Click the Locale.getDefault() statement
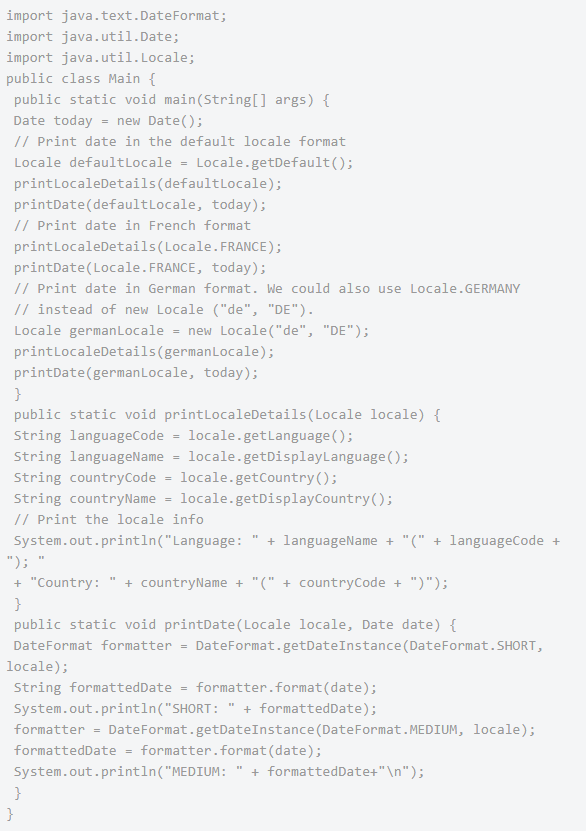Viewport: 586px width, 831px height. 183,163
